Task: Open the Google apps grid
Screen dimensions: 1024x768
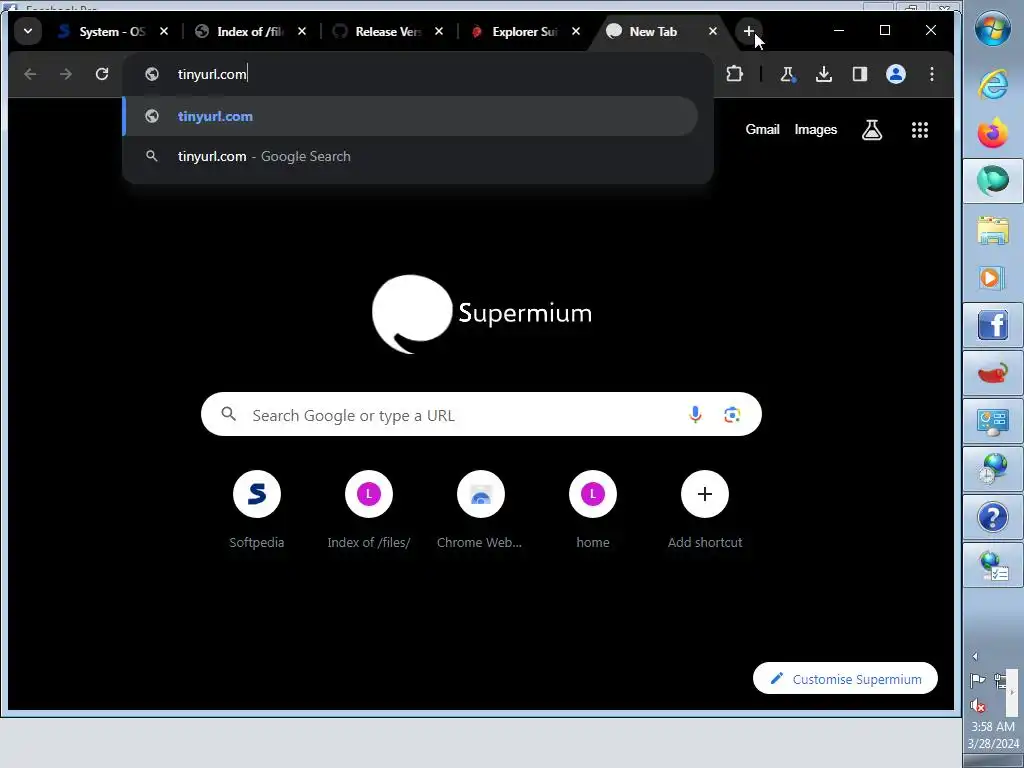Action: pyautogui.click(x=920, y=130)
